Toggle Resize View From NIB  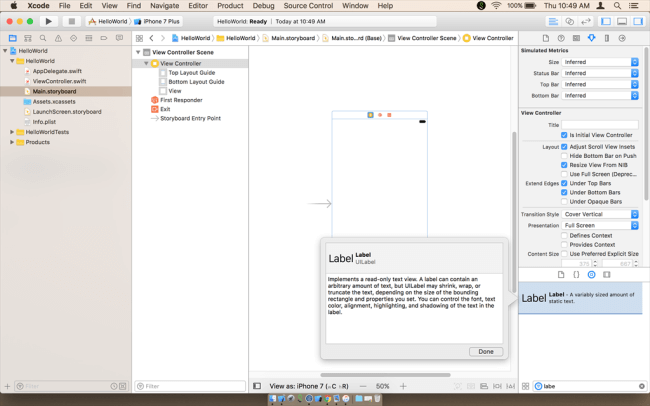pos(564,165)
